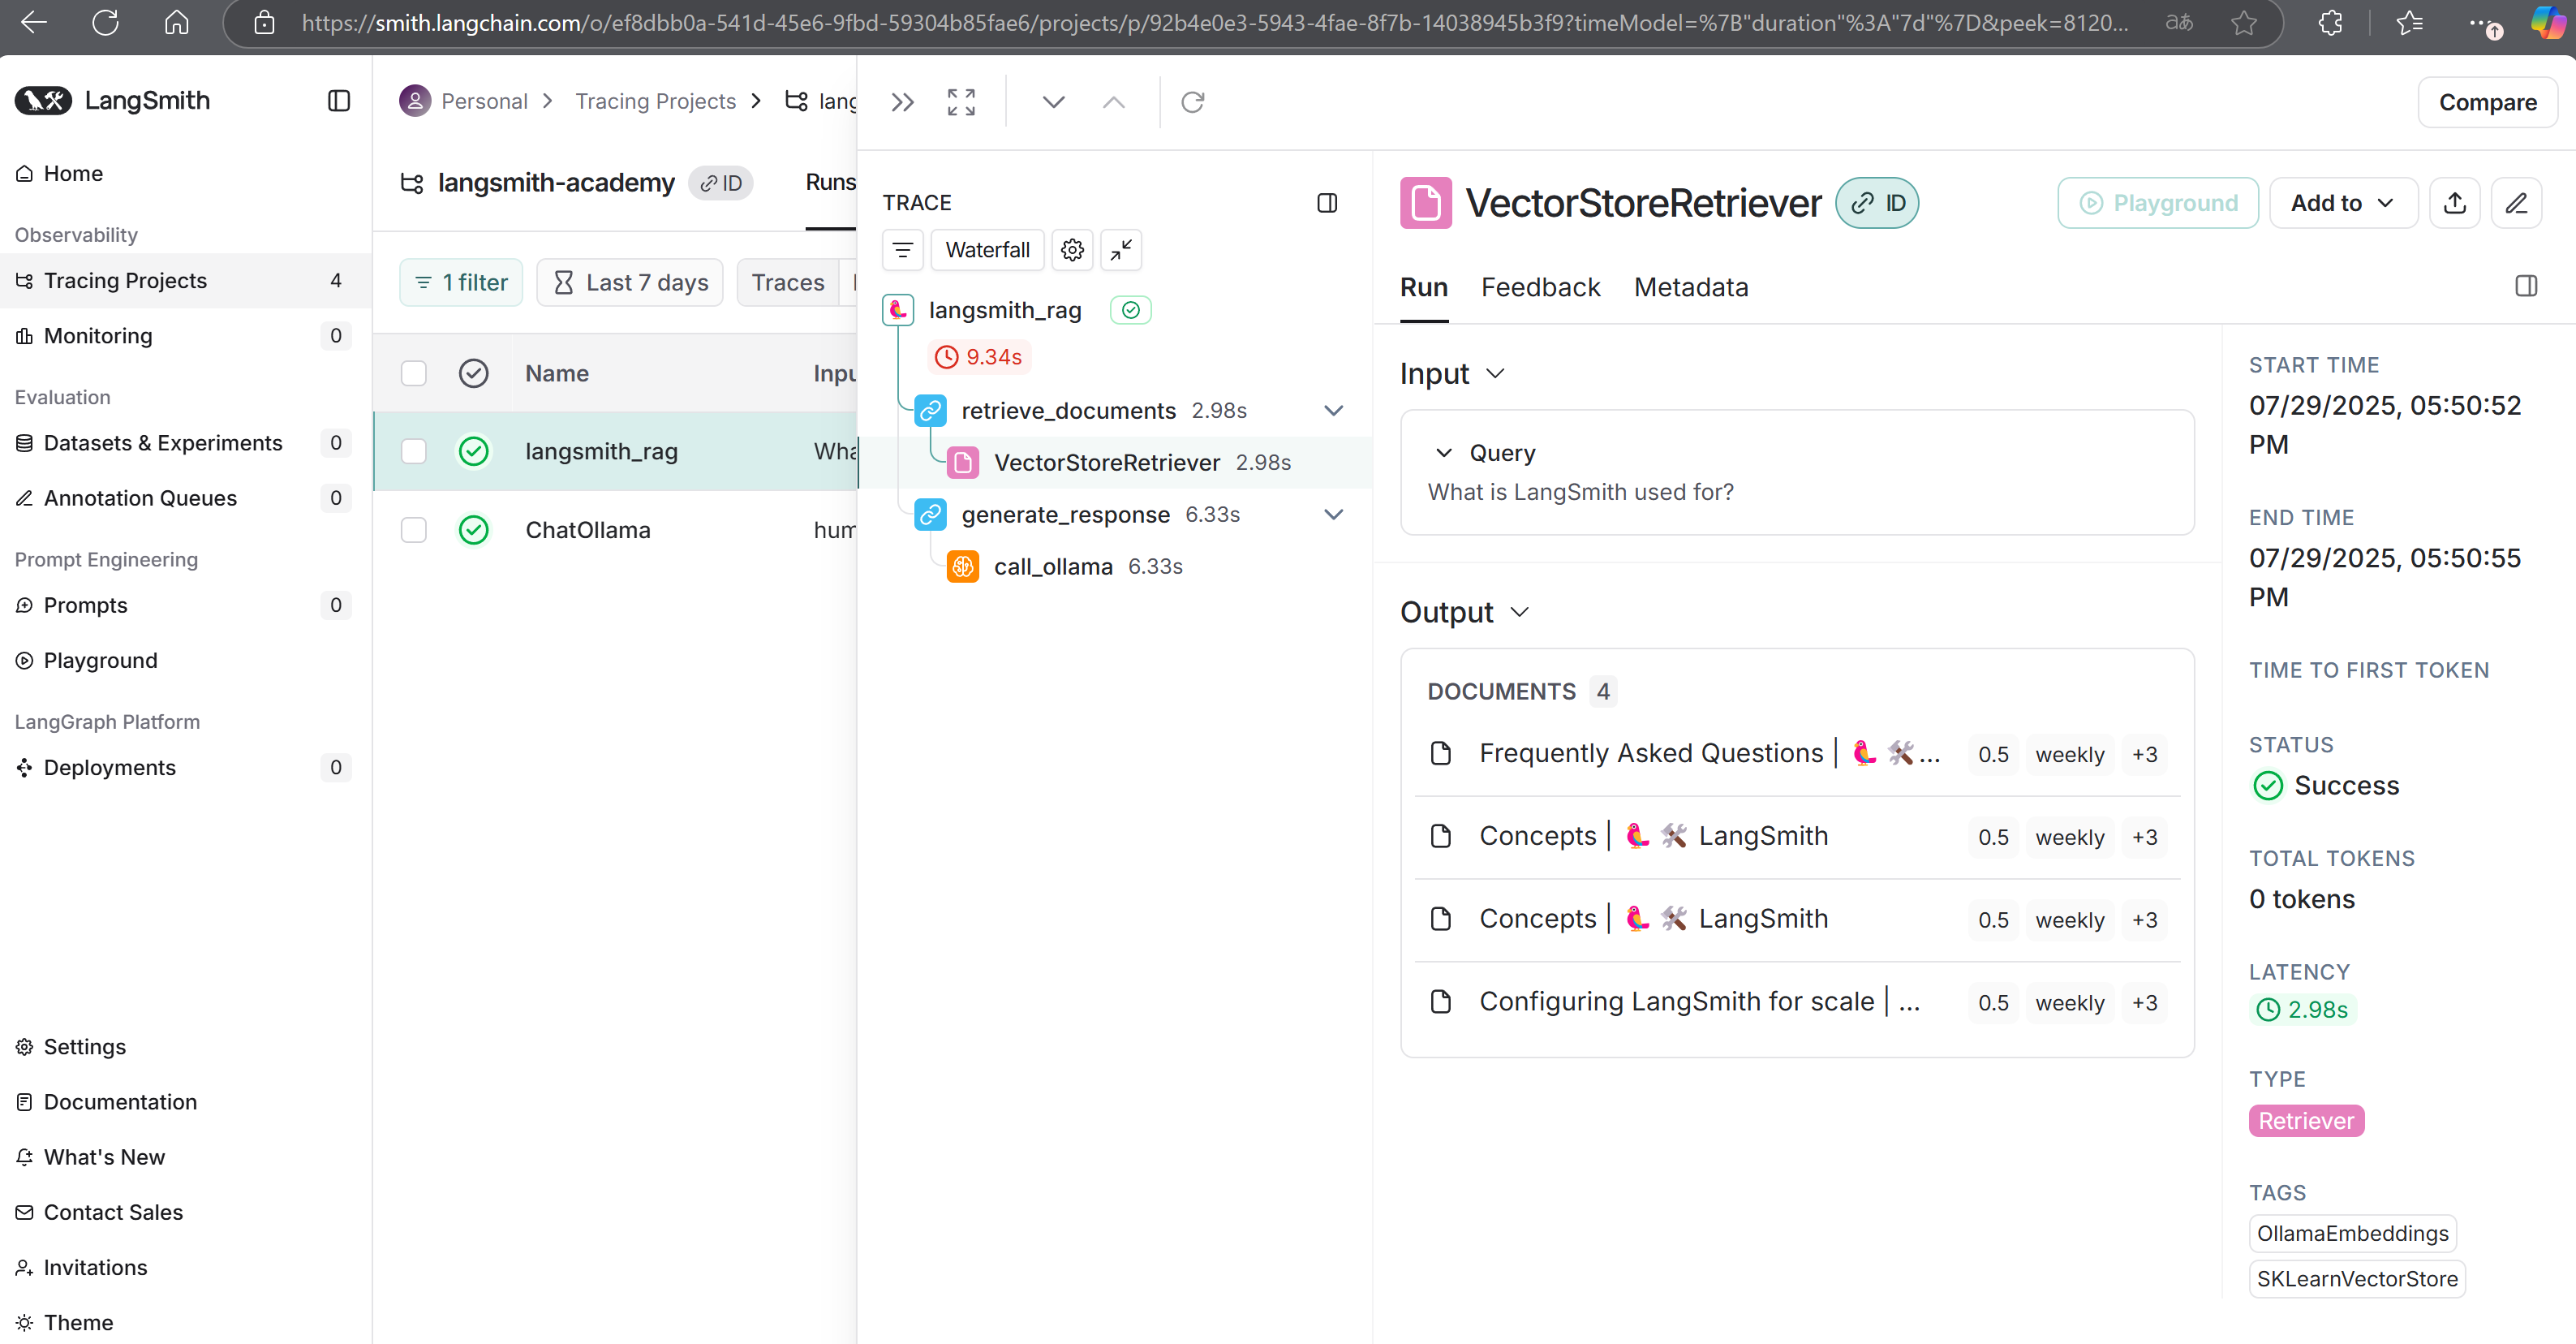Open trace settings gear
The height and width of the screenshot is (1344, 2576).
tap(1072, 250)
